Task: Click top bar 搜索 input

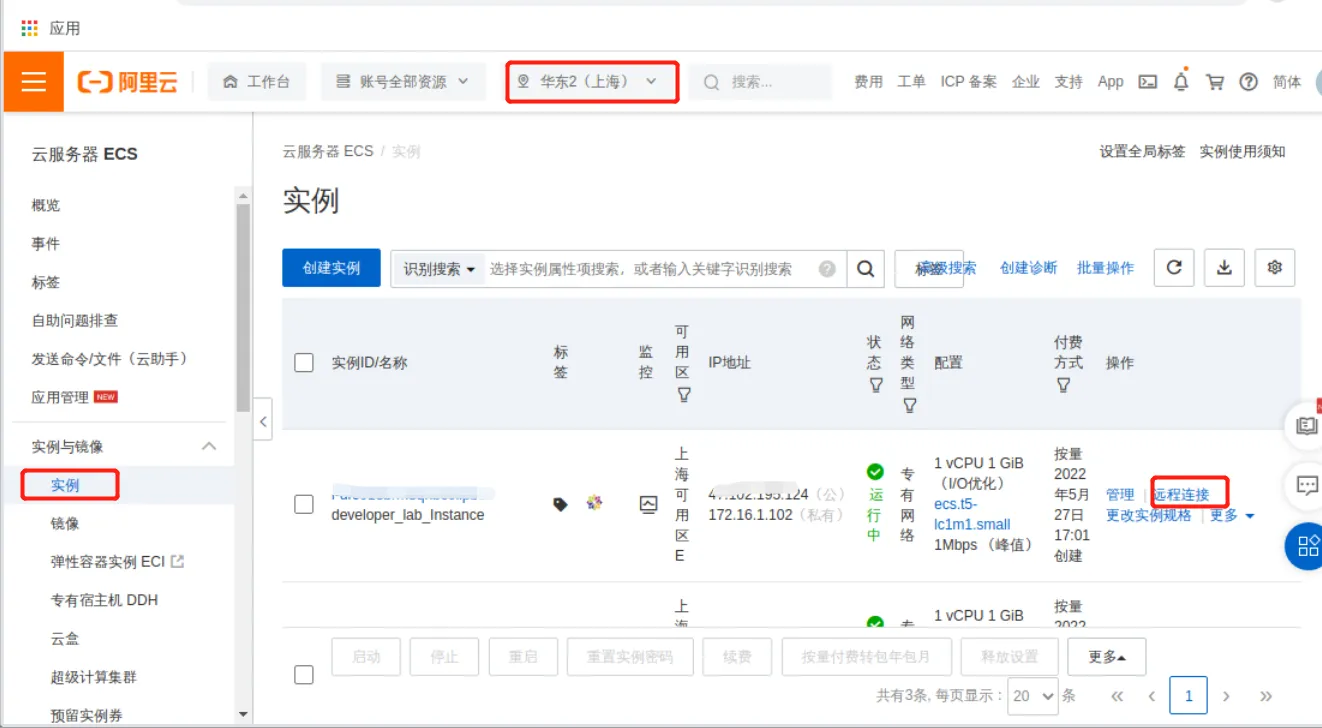Action: coord(761,82)
